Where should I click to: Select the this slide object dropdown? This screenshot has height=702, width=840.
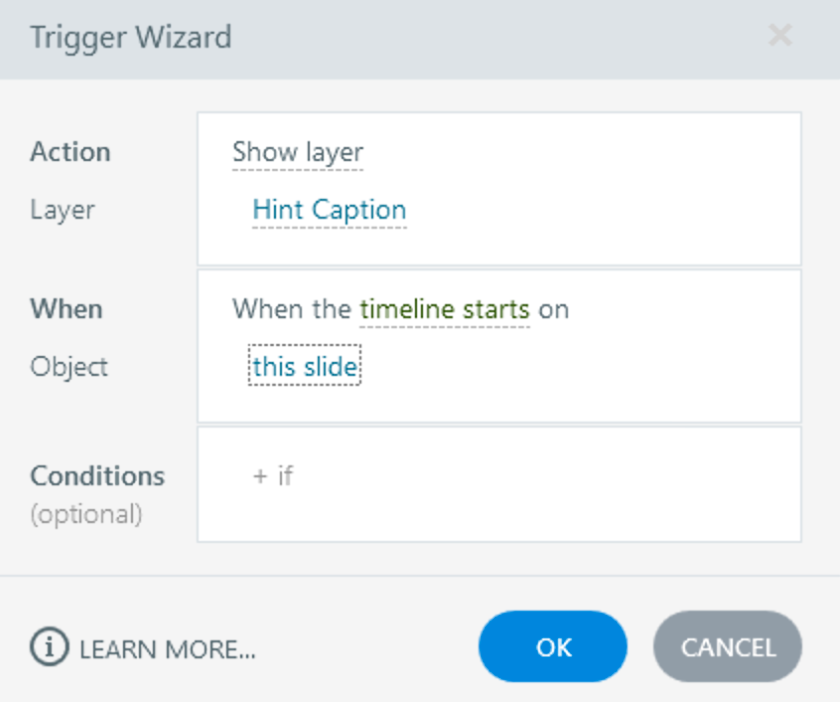click(304, 367)
